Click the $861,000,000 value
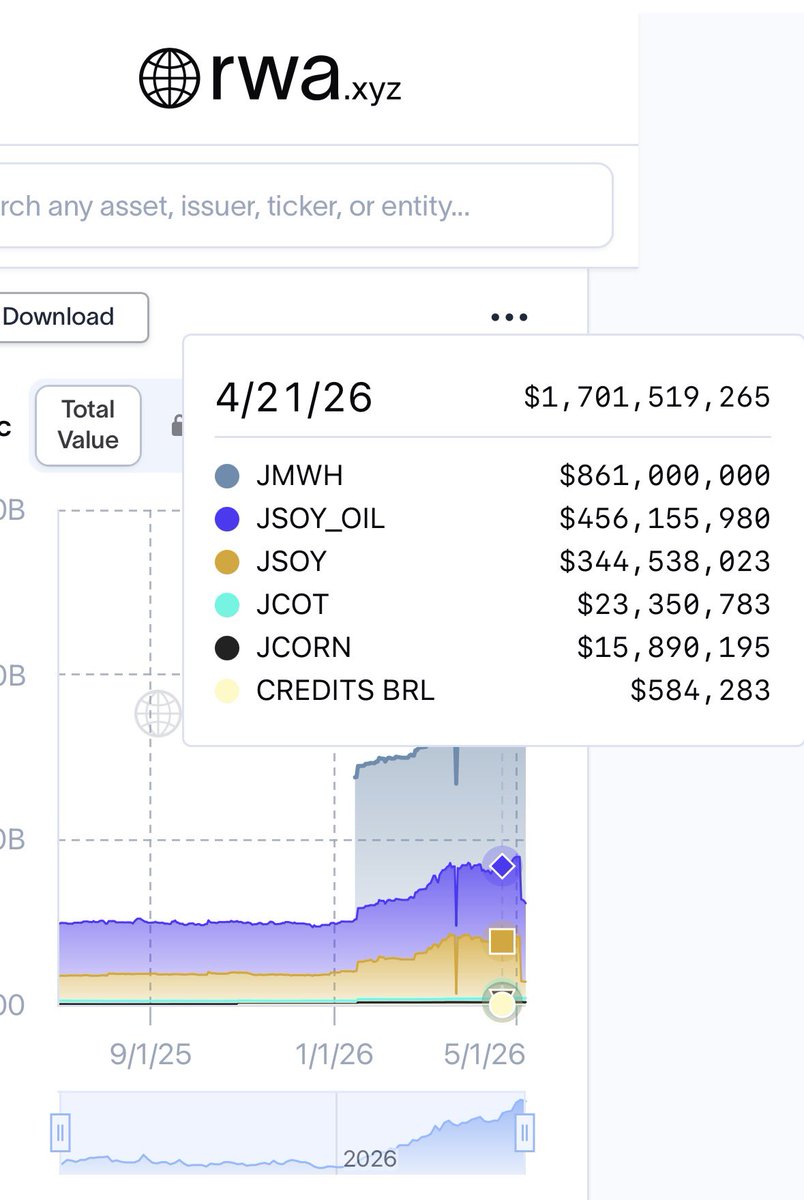804x1200 pixels. [665, 476]
